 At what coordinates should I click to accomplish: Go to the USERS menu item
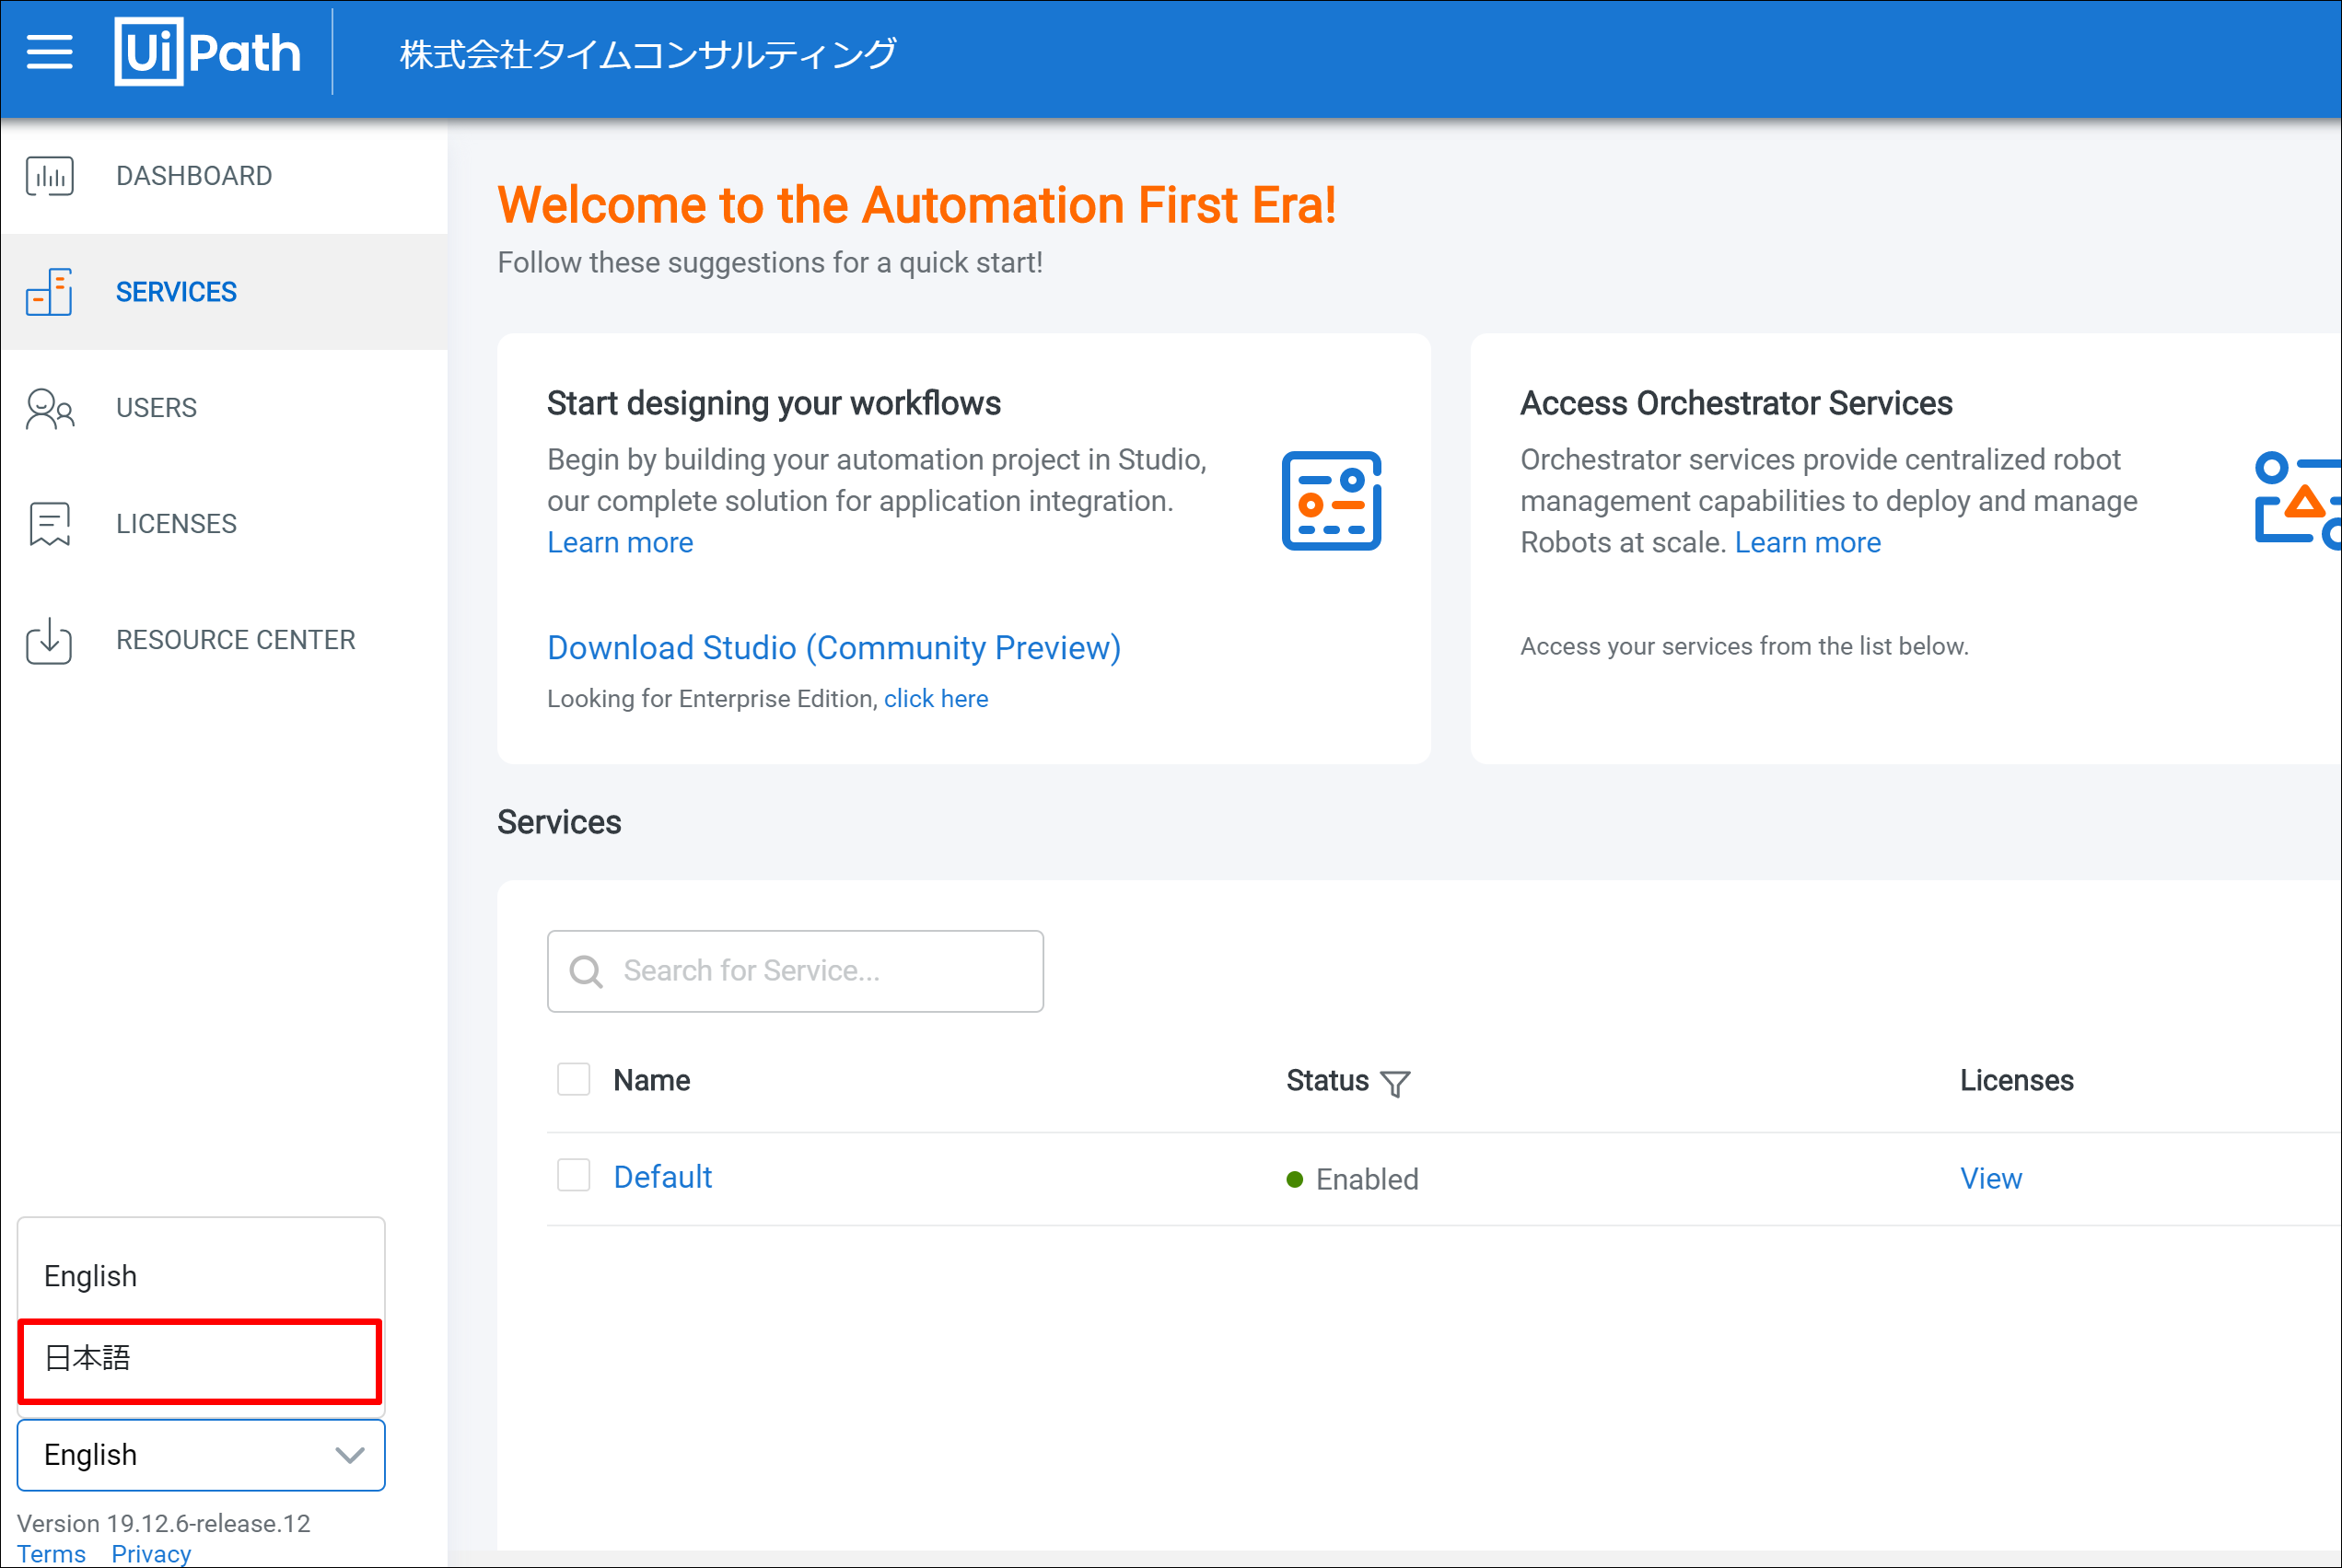[156, 408]
